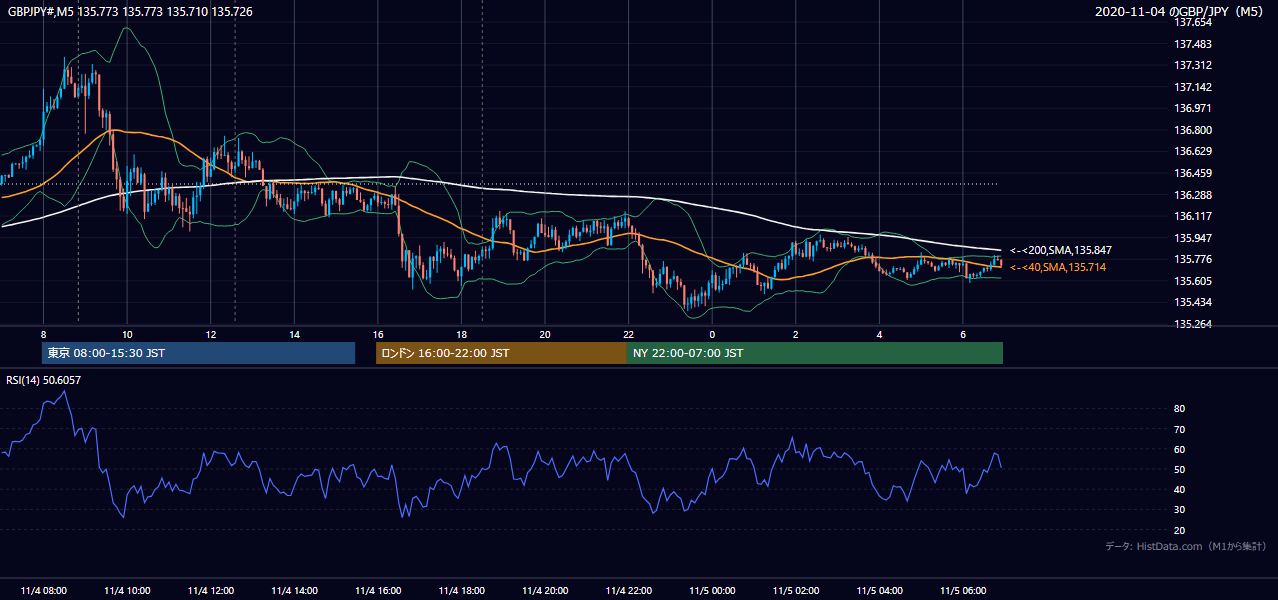This screenshot has height=600, width=1278.
Task: Click price axis label 136.288
Action: click(1192, 195)
